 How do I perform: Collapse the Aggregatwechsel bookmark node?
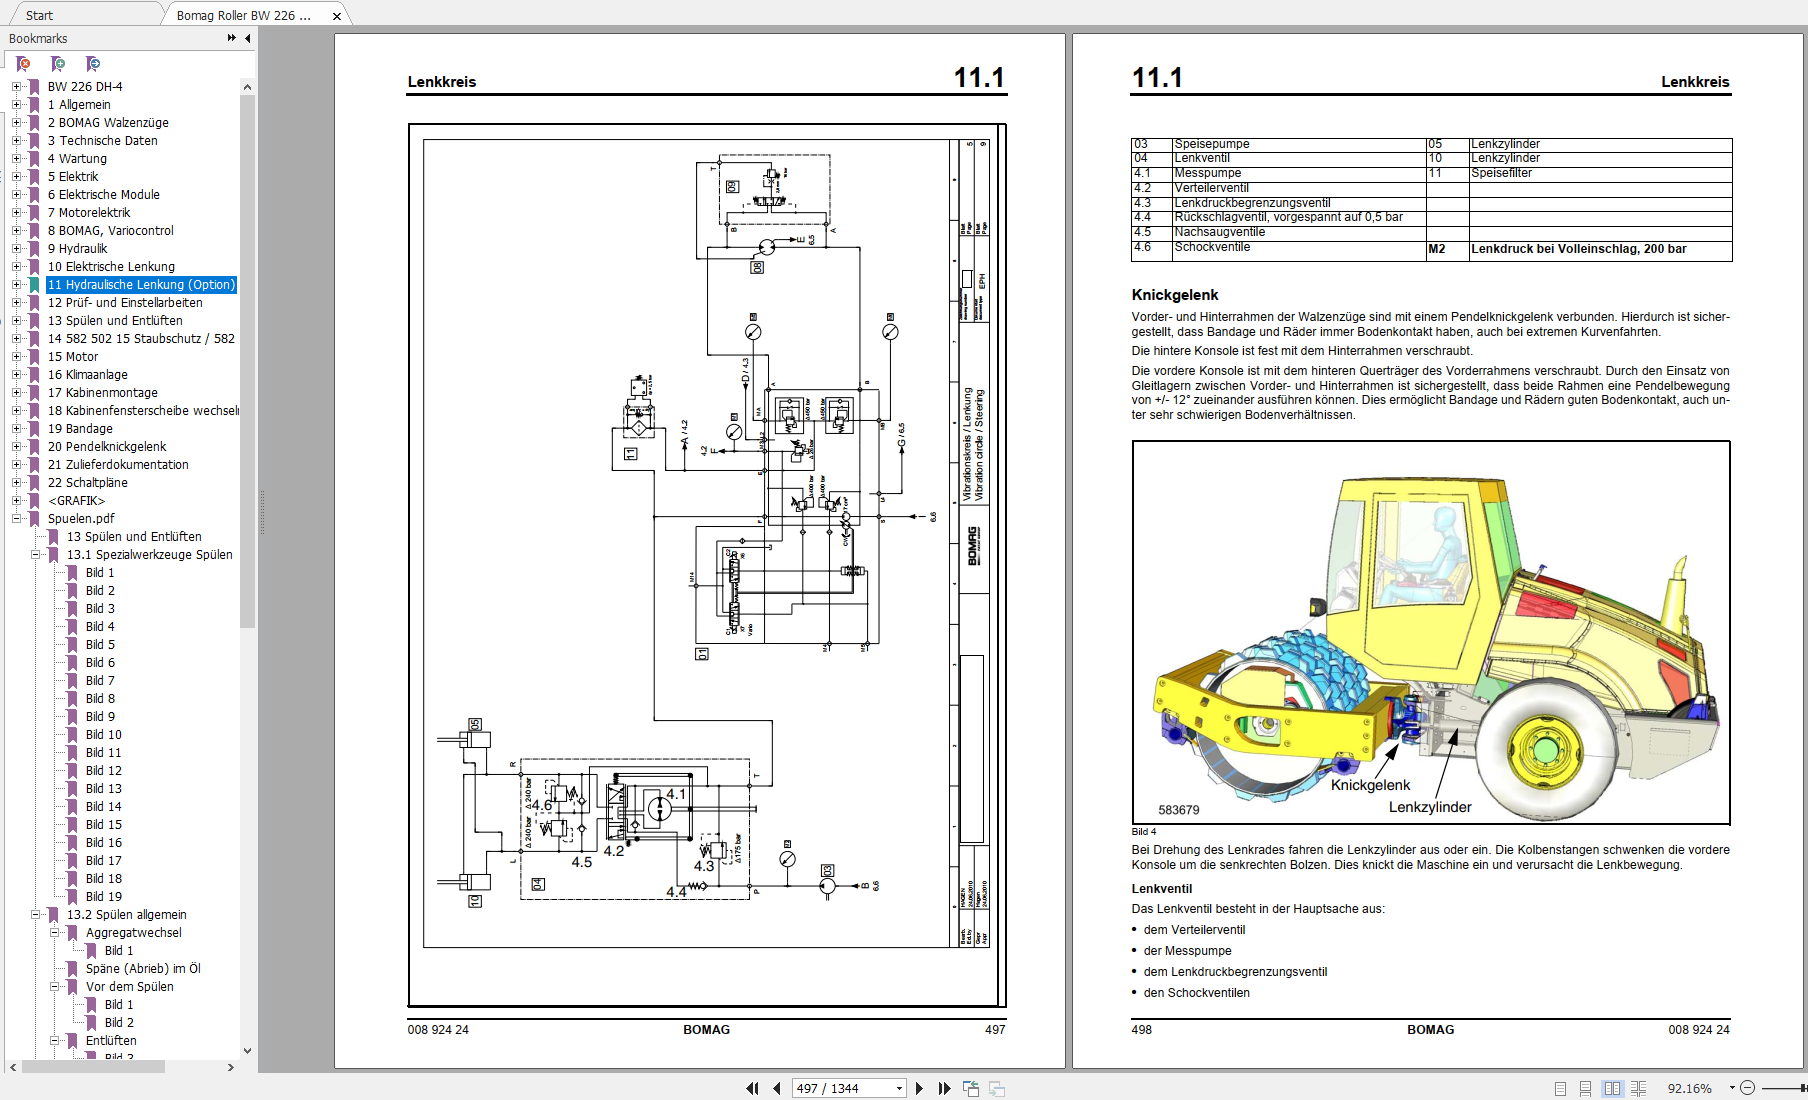[x=54, y=933]
